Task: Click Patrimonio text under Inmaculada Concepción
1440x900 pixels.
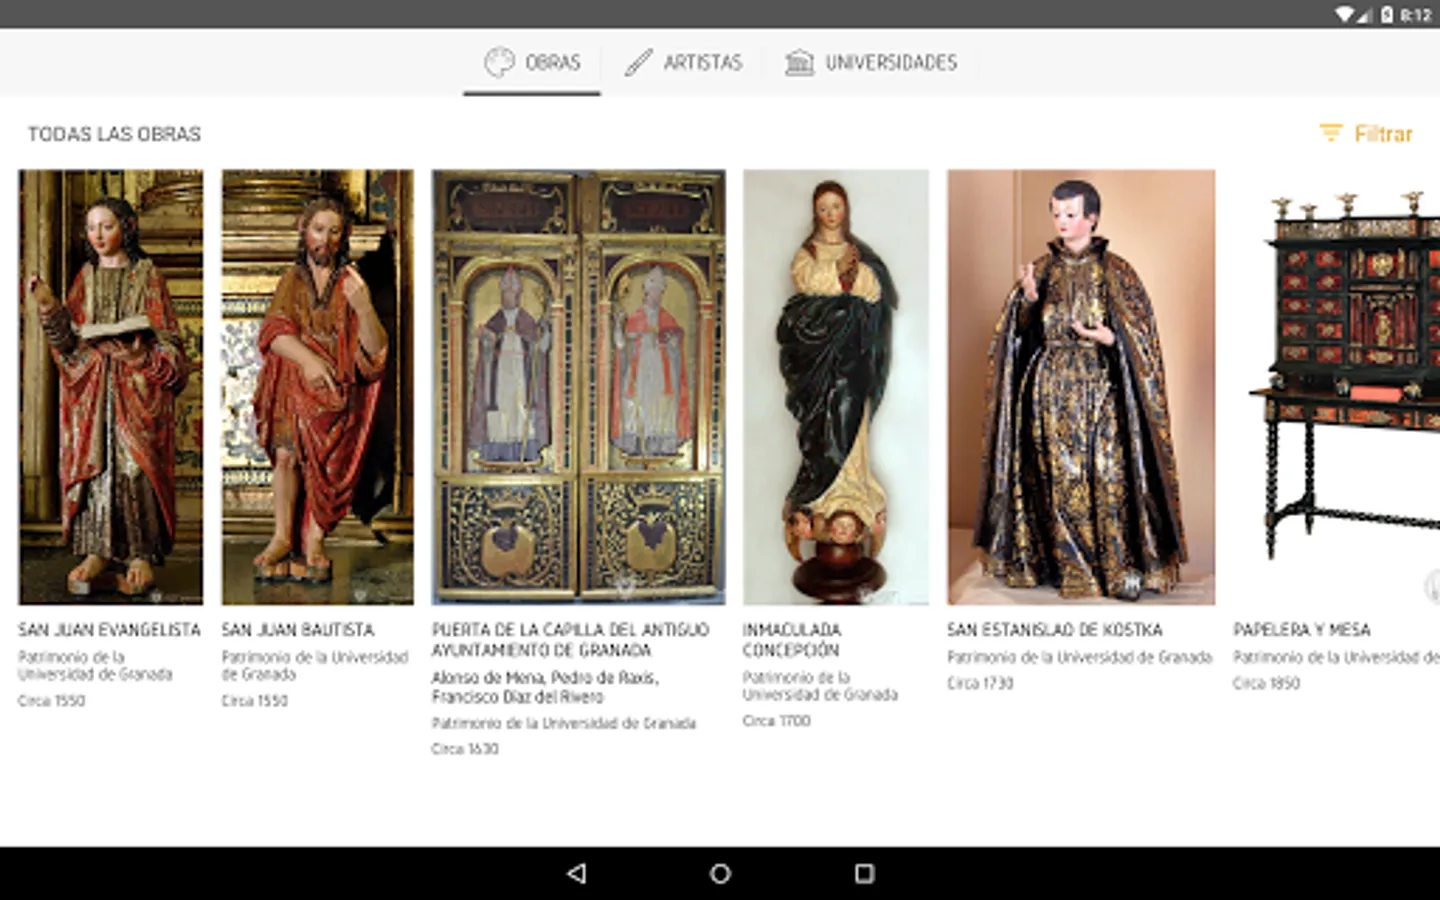Action: tap(820, 686)
